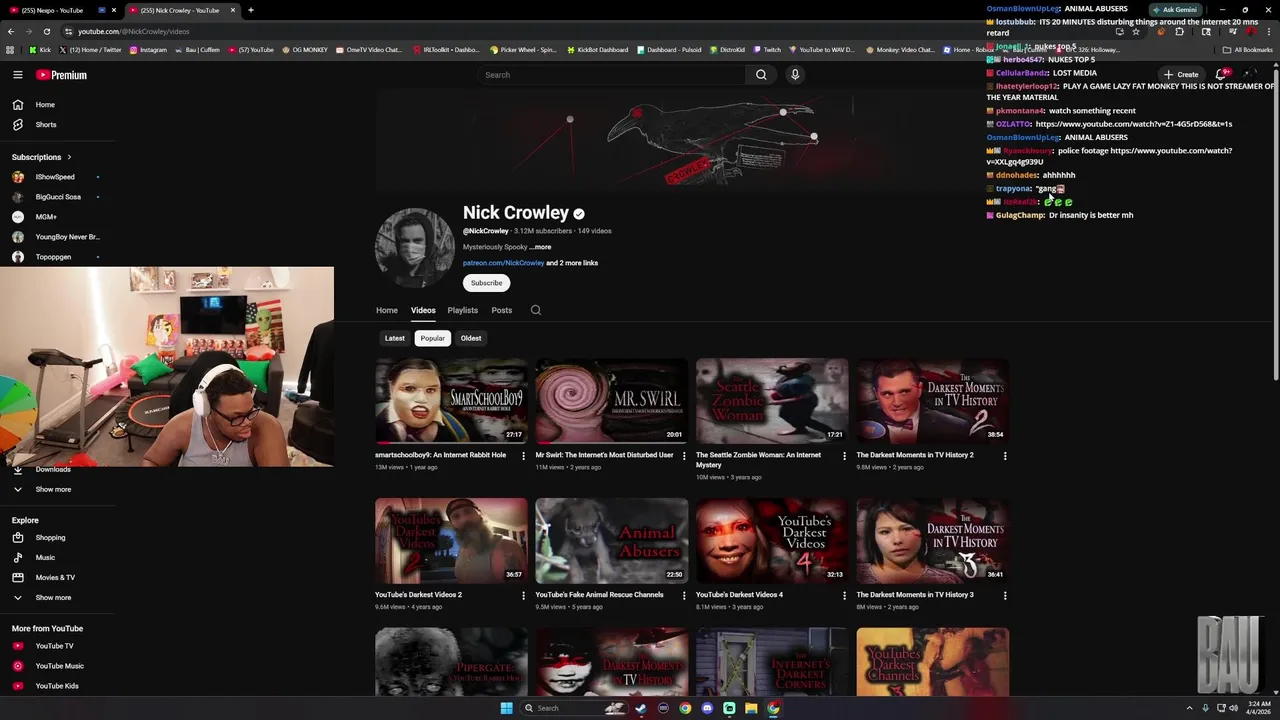Open Downloads in the sidebar
The width and height of the screenshot is (1280, 720).
53,470
